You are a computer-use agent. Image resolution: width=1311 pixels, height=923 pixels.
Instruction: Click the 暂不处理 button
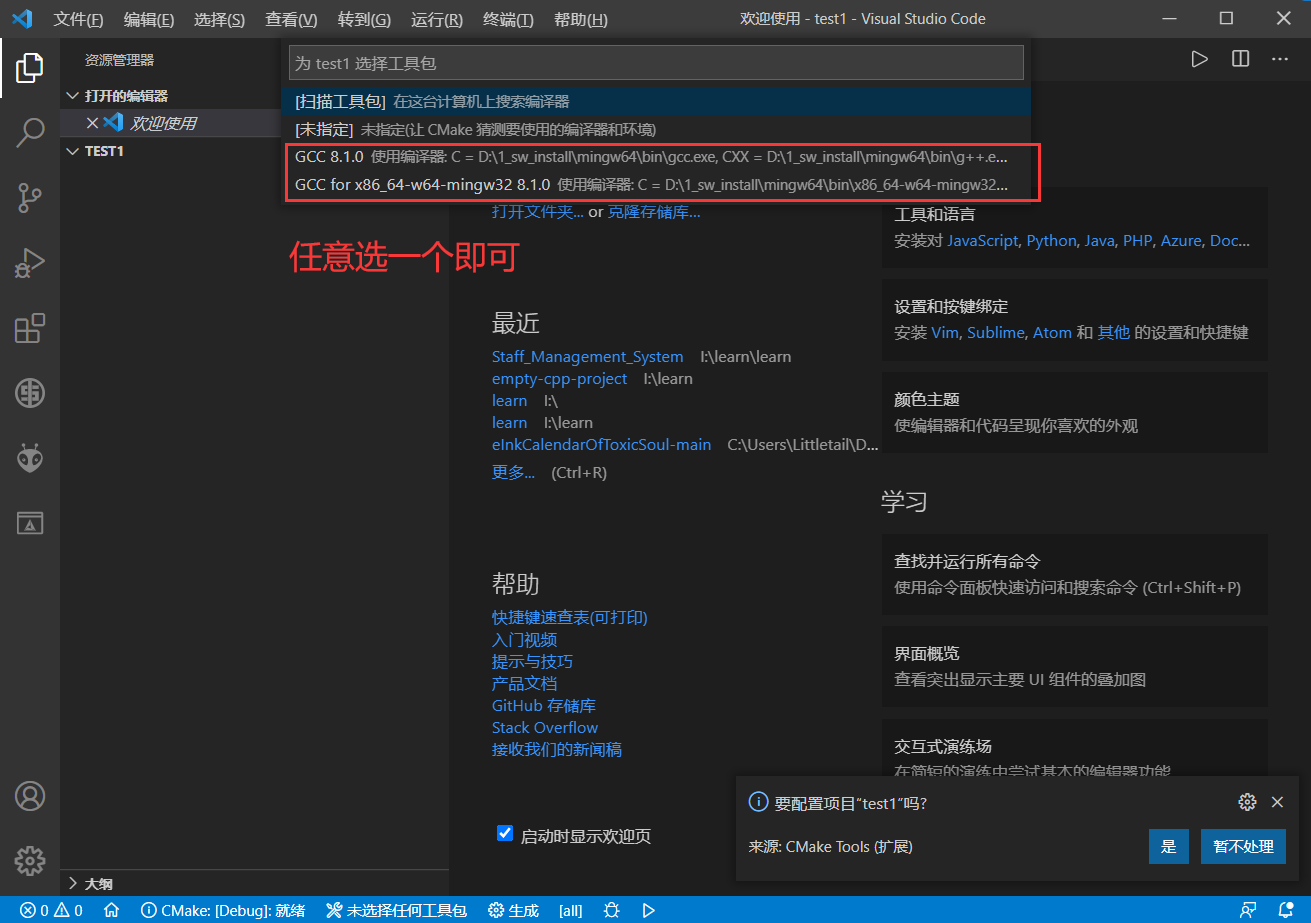click(x=1243, y=846)
